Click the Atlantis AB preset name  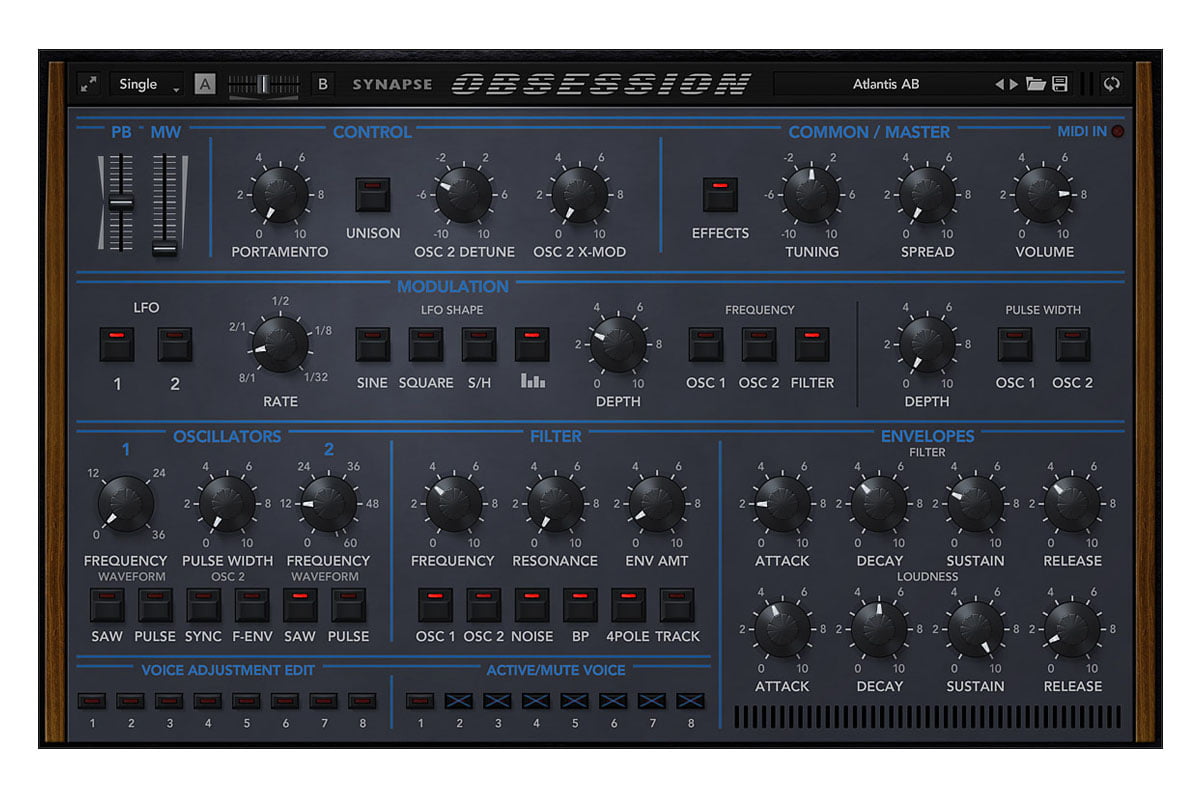(x=885, y=84)
